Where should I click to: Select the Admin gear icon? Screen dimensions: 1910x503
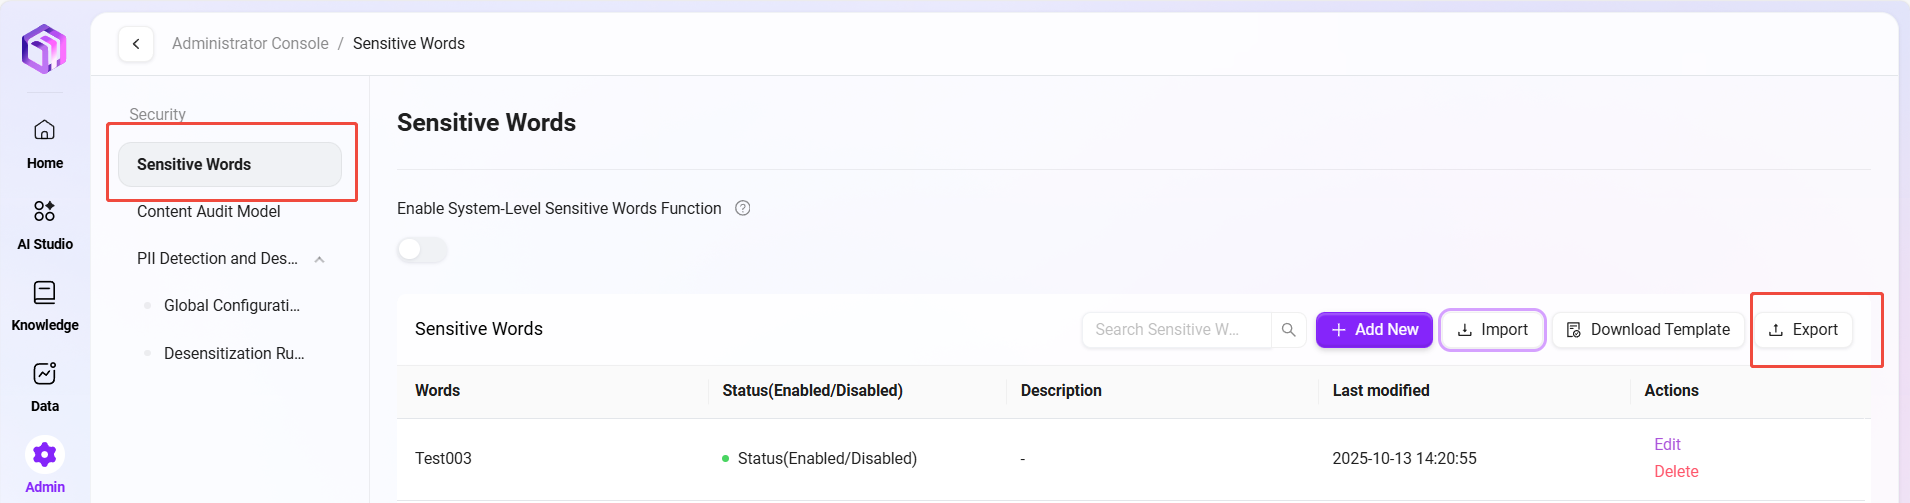(x=44, y=456)
